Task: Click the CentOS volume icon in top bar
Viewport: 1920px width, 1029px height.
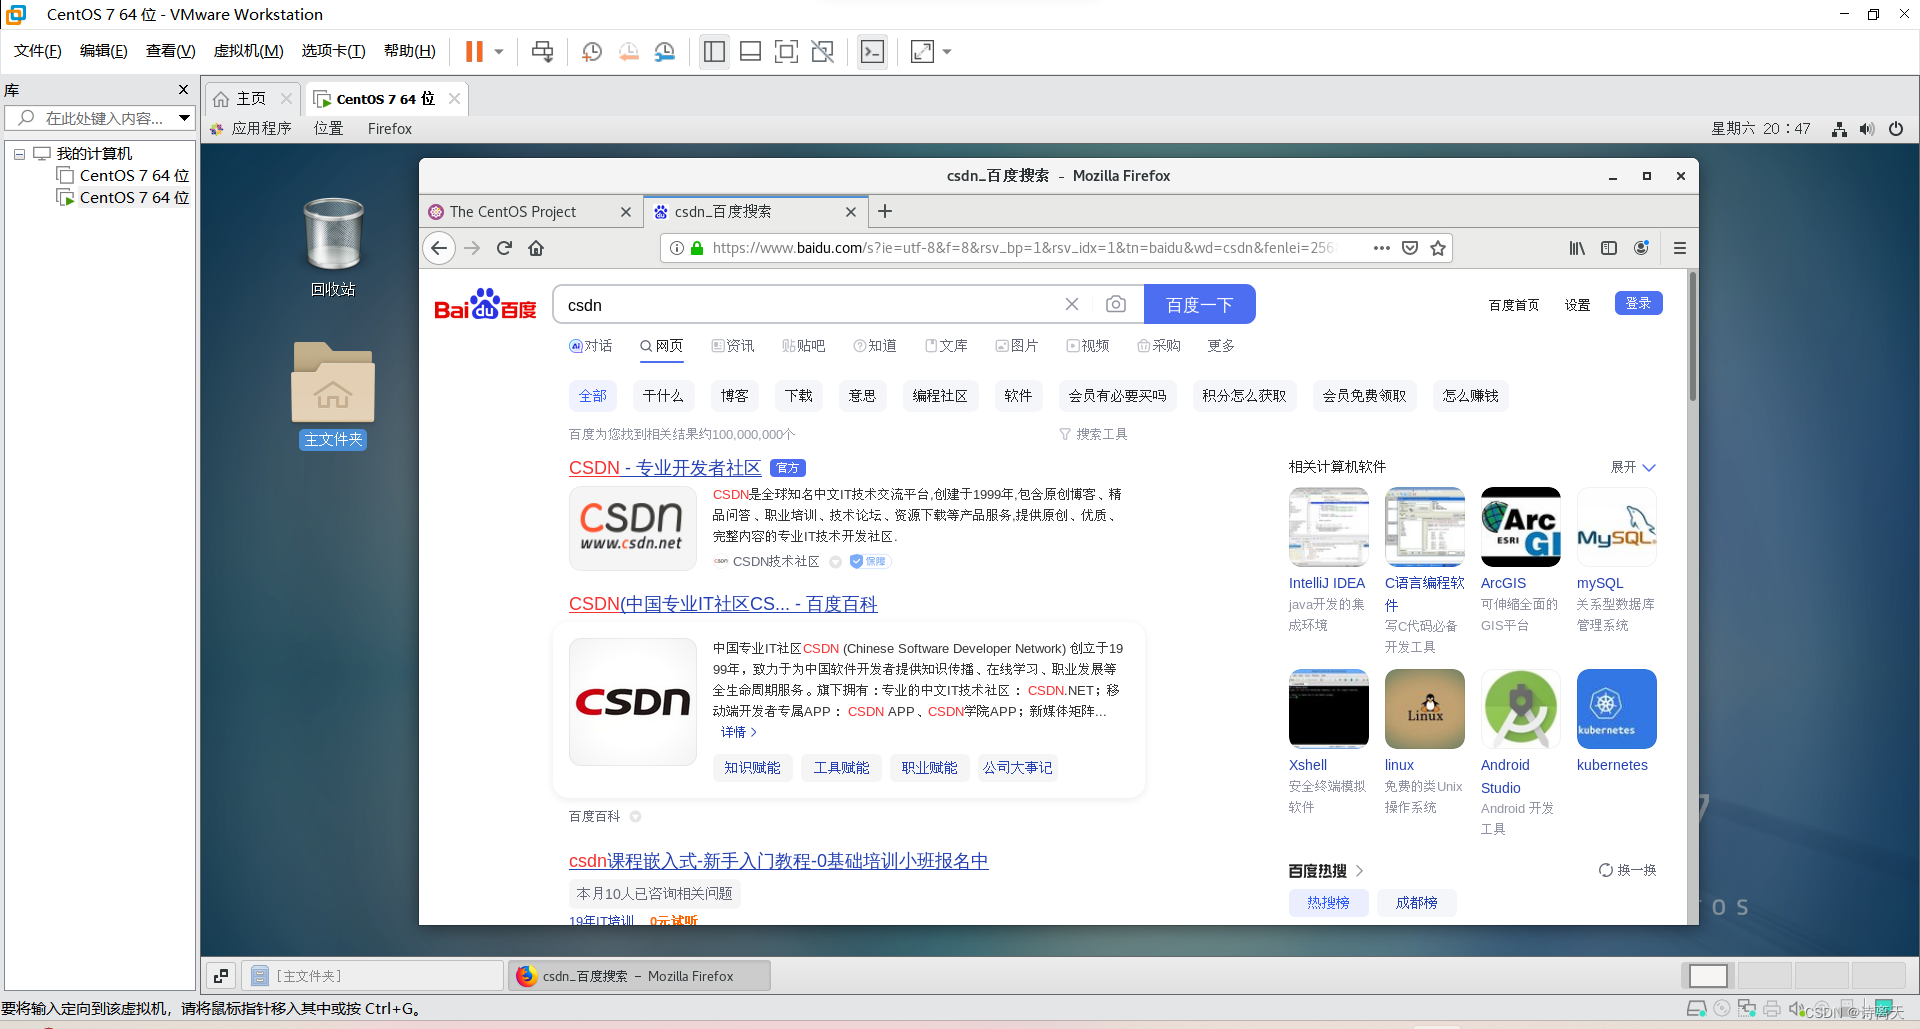Action: (1867, 129)
